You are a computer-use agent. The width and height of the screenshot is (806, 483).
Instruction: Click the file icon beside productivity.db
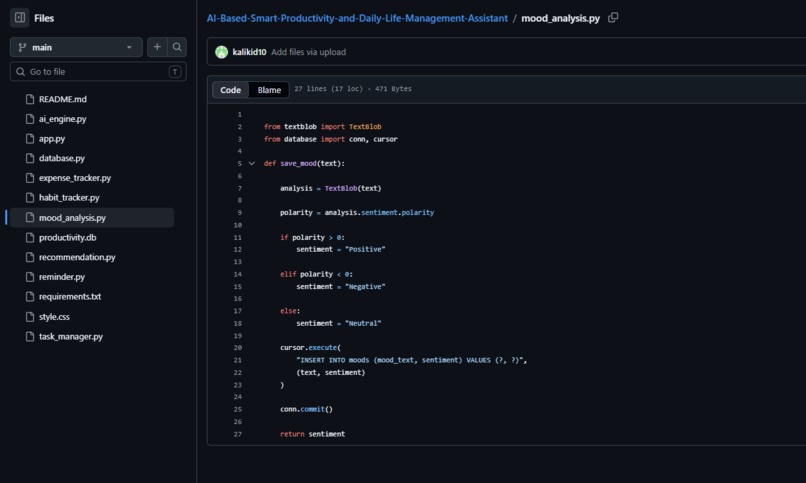pos(30,237)
